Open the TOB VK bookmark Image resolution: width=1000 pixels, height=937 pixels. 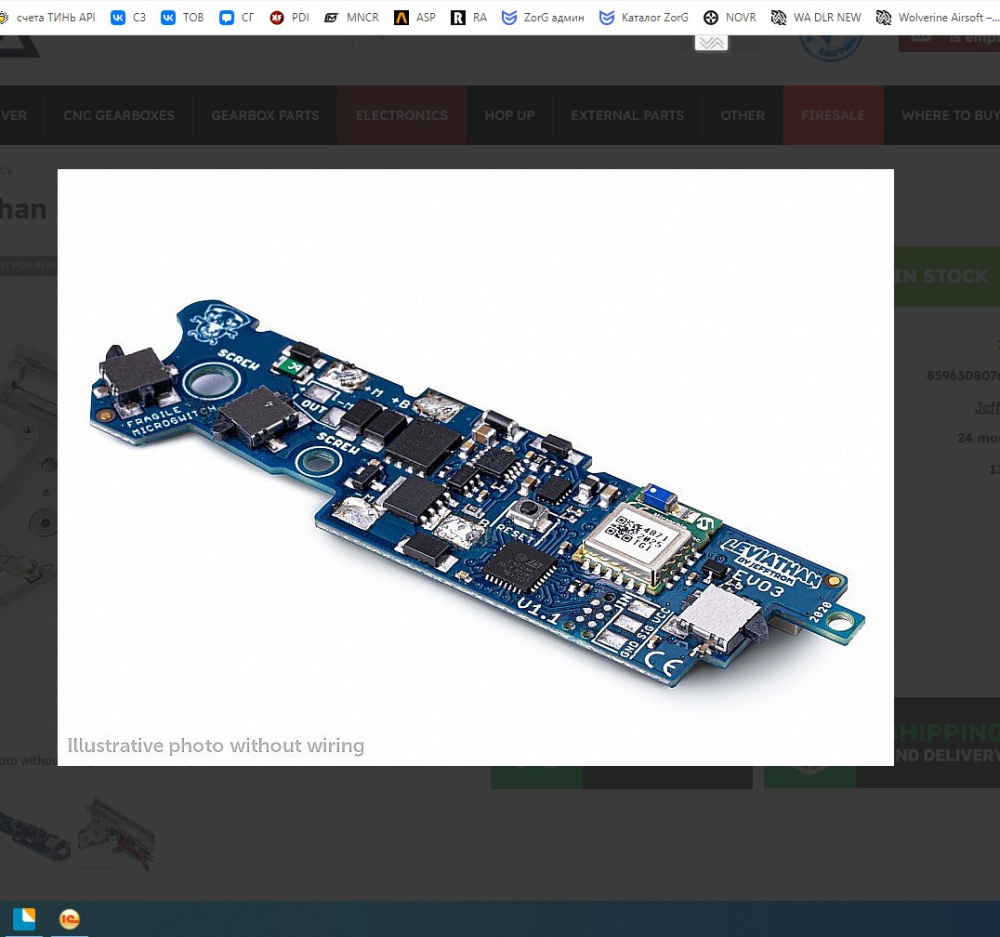(182, 17)
